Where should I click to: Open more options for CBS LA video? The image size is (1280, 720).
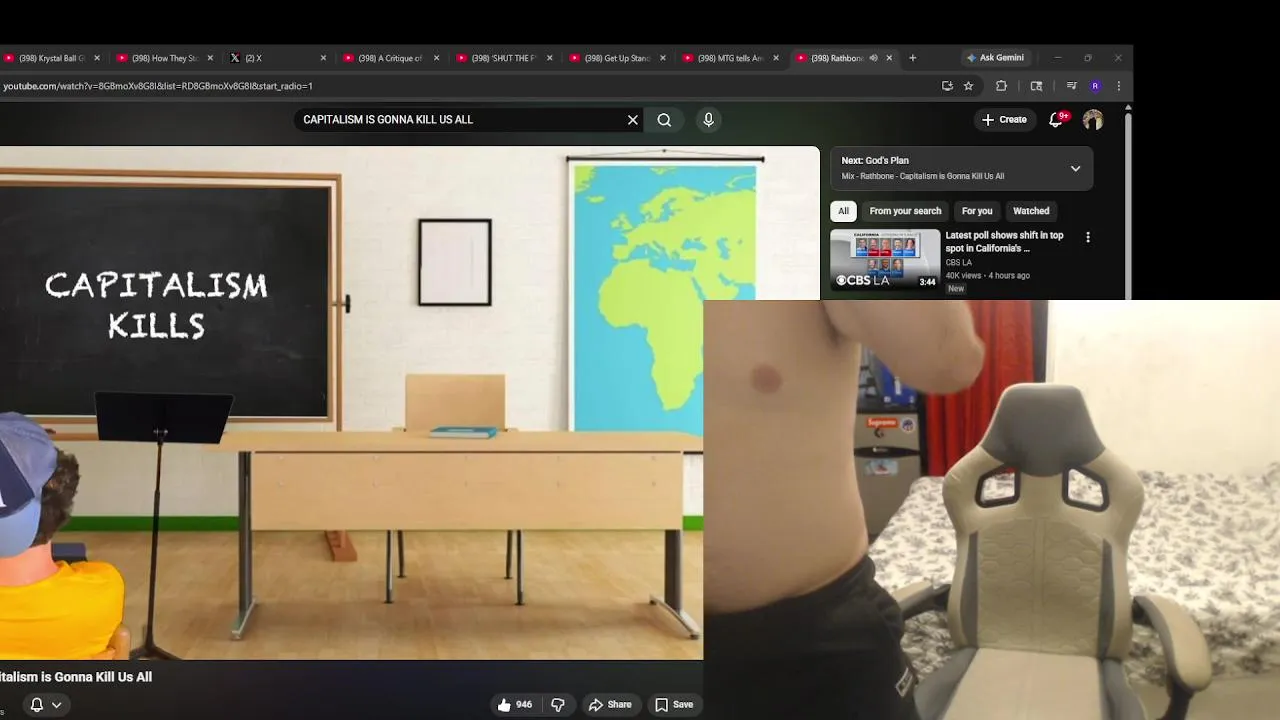(x=1088, y=238)
